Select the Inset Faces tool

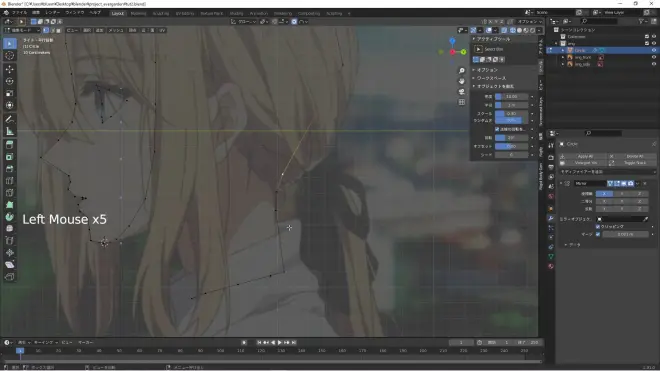10,157
